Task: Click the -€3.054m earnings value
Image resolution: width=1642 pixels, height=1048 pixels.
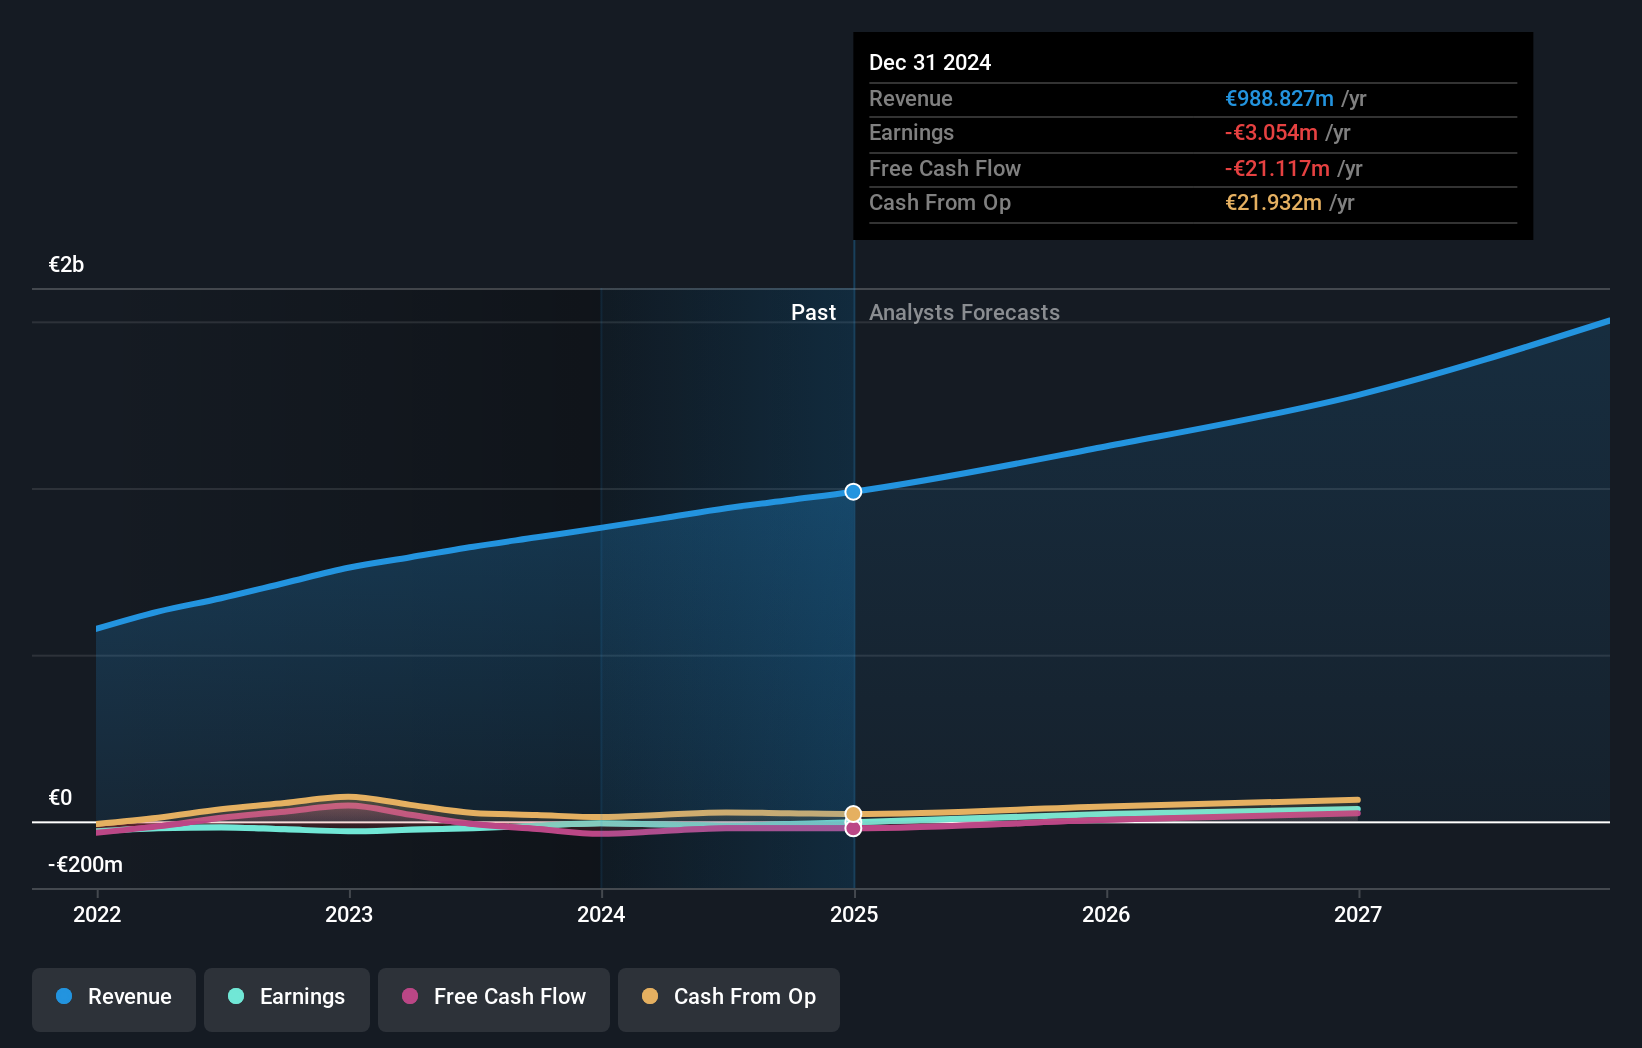Action: coord(1271,133)
